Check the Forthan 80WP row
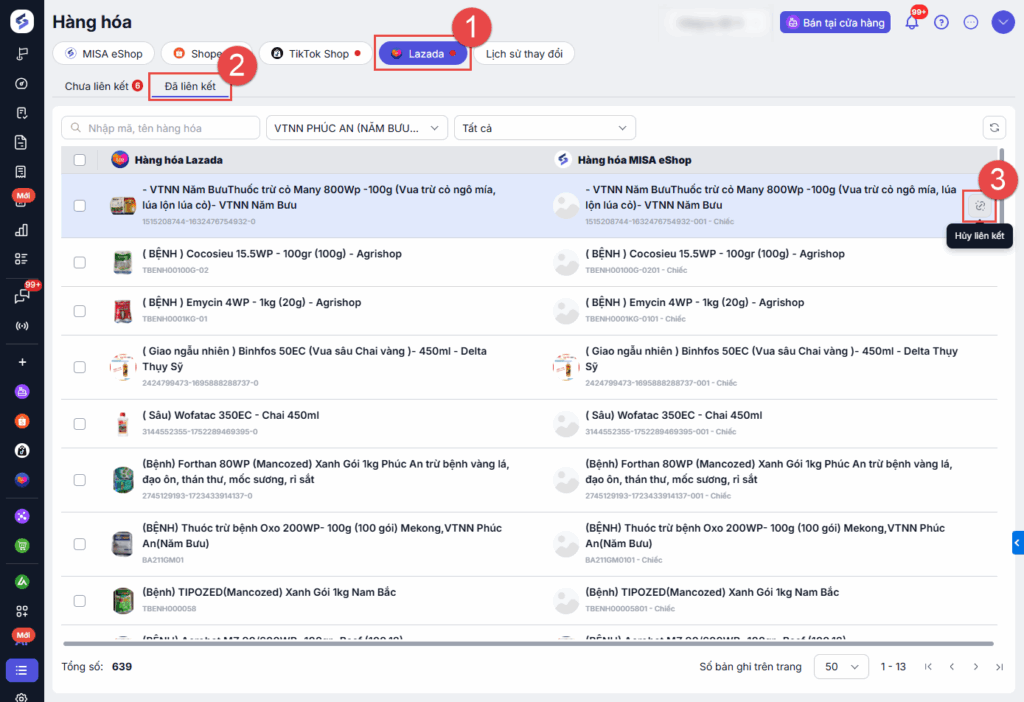 click(x=80, y=480)
